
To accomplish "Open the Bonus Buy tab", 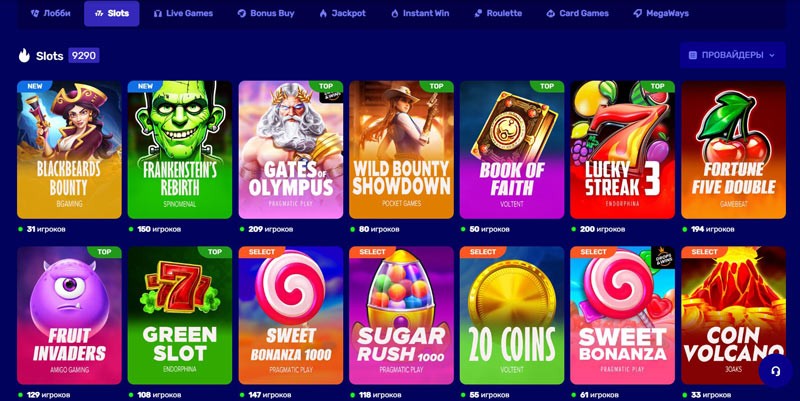I will [266, 14].
